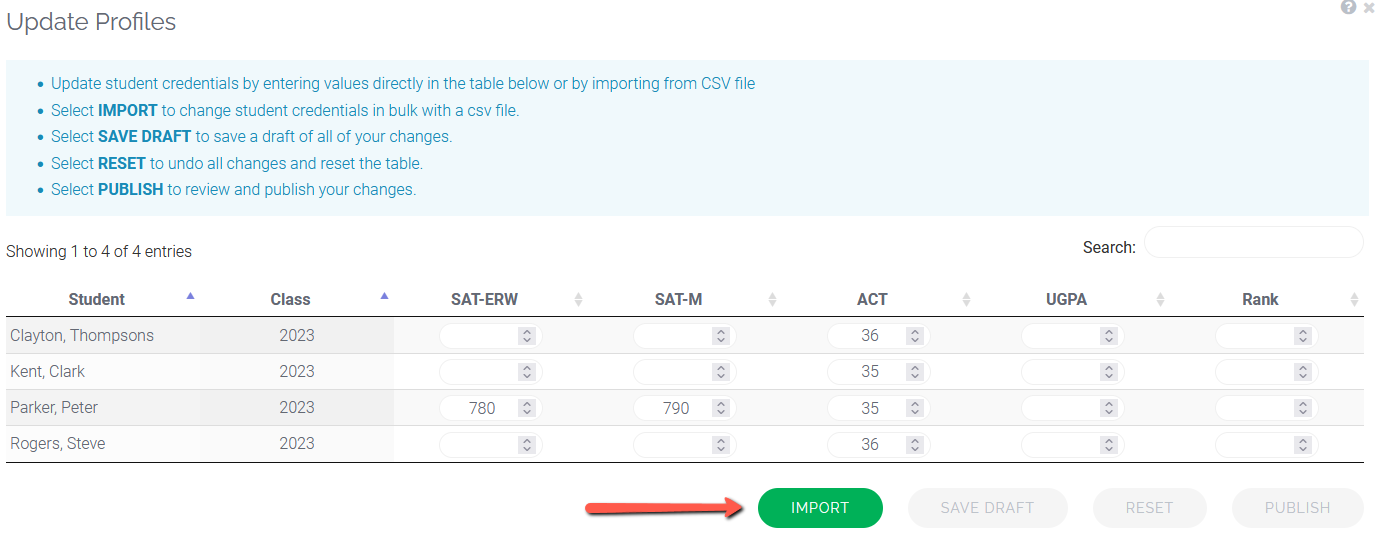
Task: Select Rank field for Rogers, Steve
Action: click(x=1266, y=444)
